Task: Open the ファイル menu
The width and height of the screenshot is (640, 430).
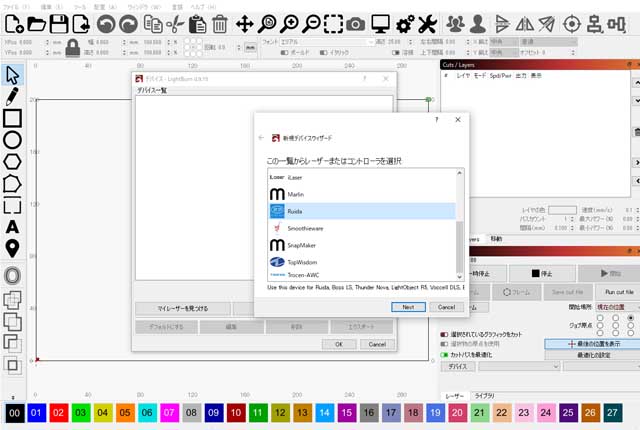Action: coord(16,7)
